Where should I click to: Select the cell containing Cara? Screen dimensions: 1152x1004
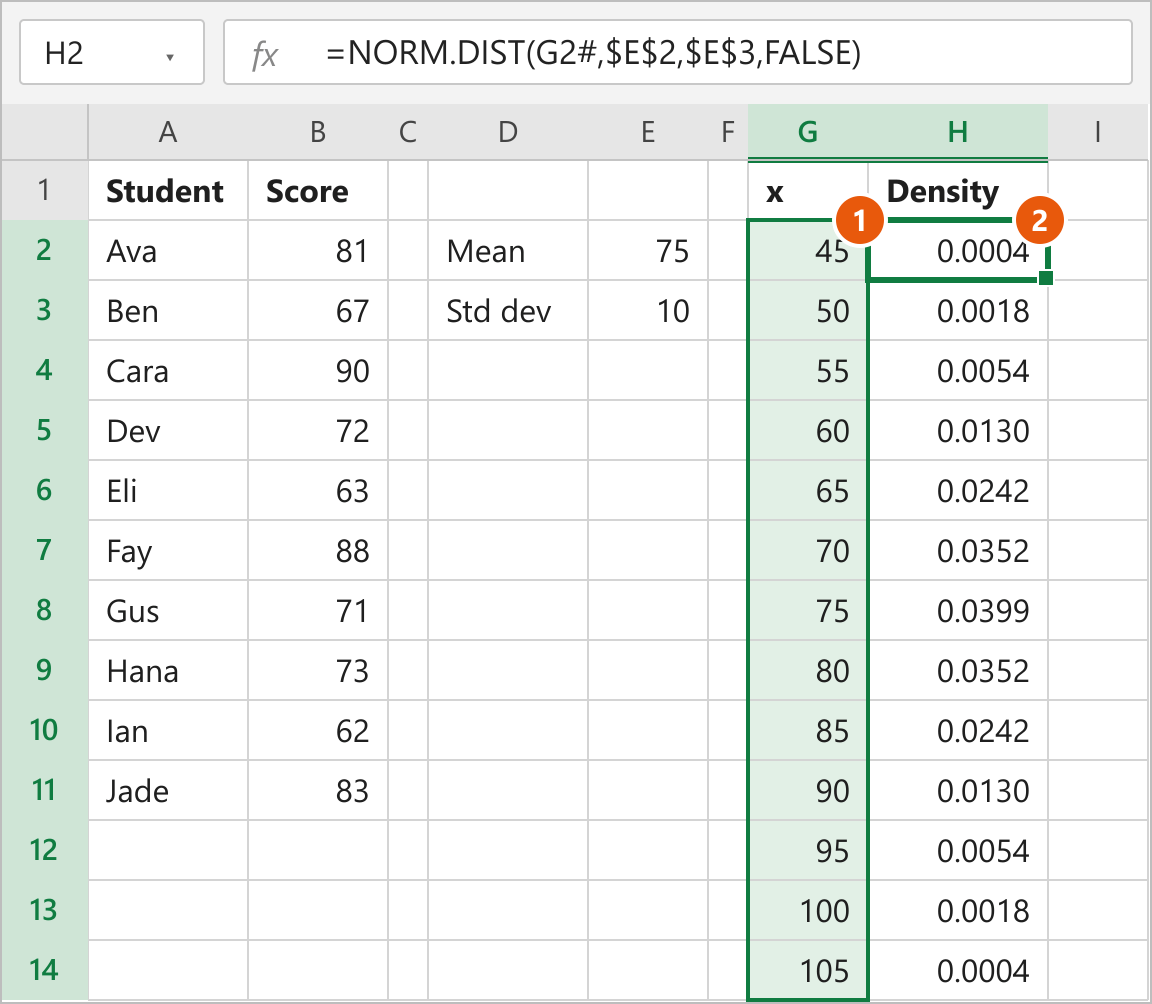click(168, 370)
